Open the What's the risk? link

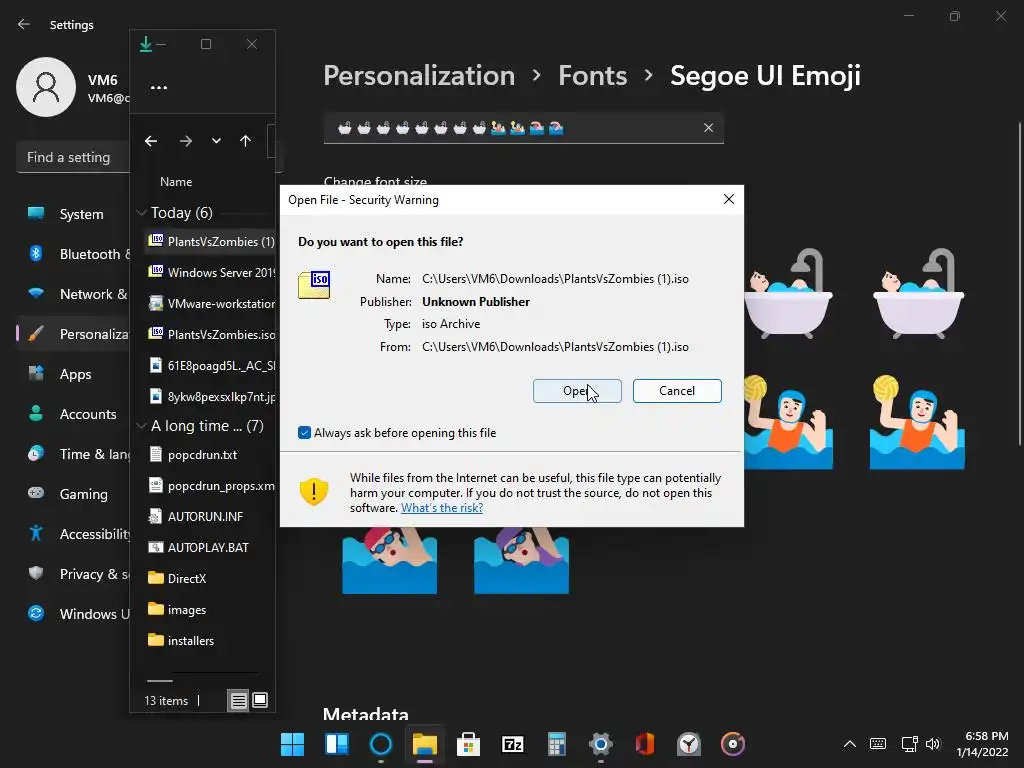point(441,507)
